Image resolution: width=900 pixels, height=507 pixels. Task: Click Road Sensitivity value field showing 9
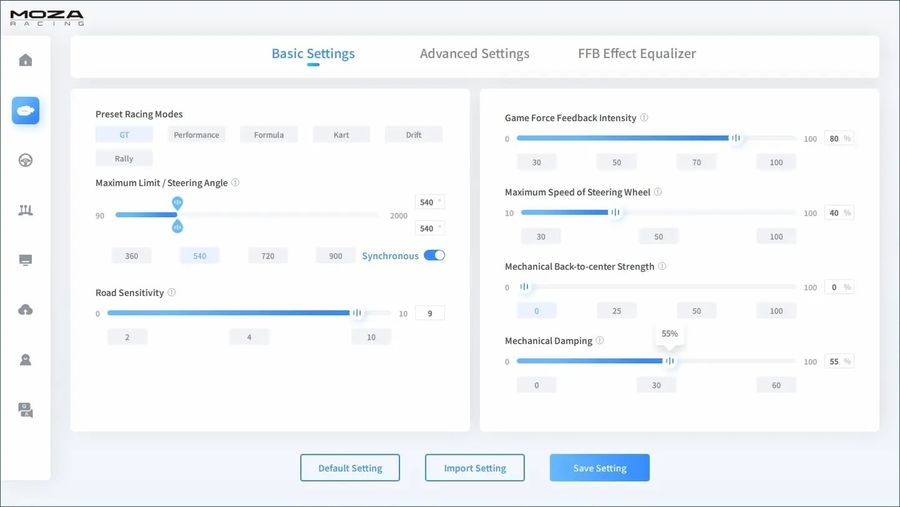tap(429, 314)
